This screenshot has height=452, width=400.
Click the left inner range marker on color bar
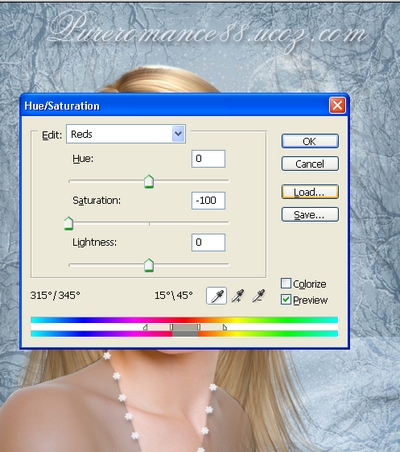(x=171, y=327)
